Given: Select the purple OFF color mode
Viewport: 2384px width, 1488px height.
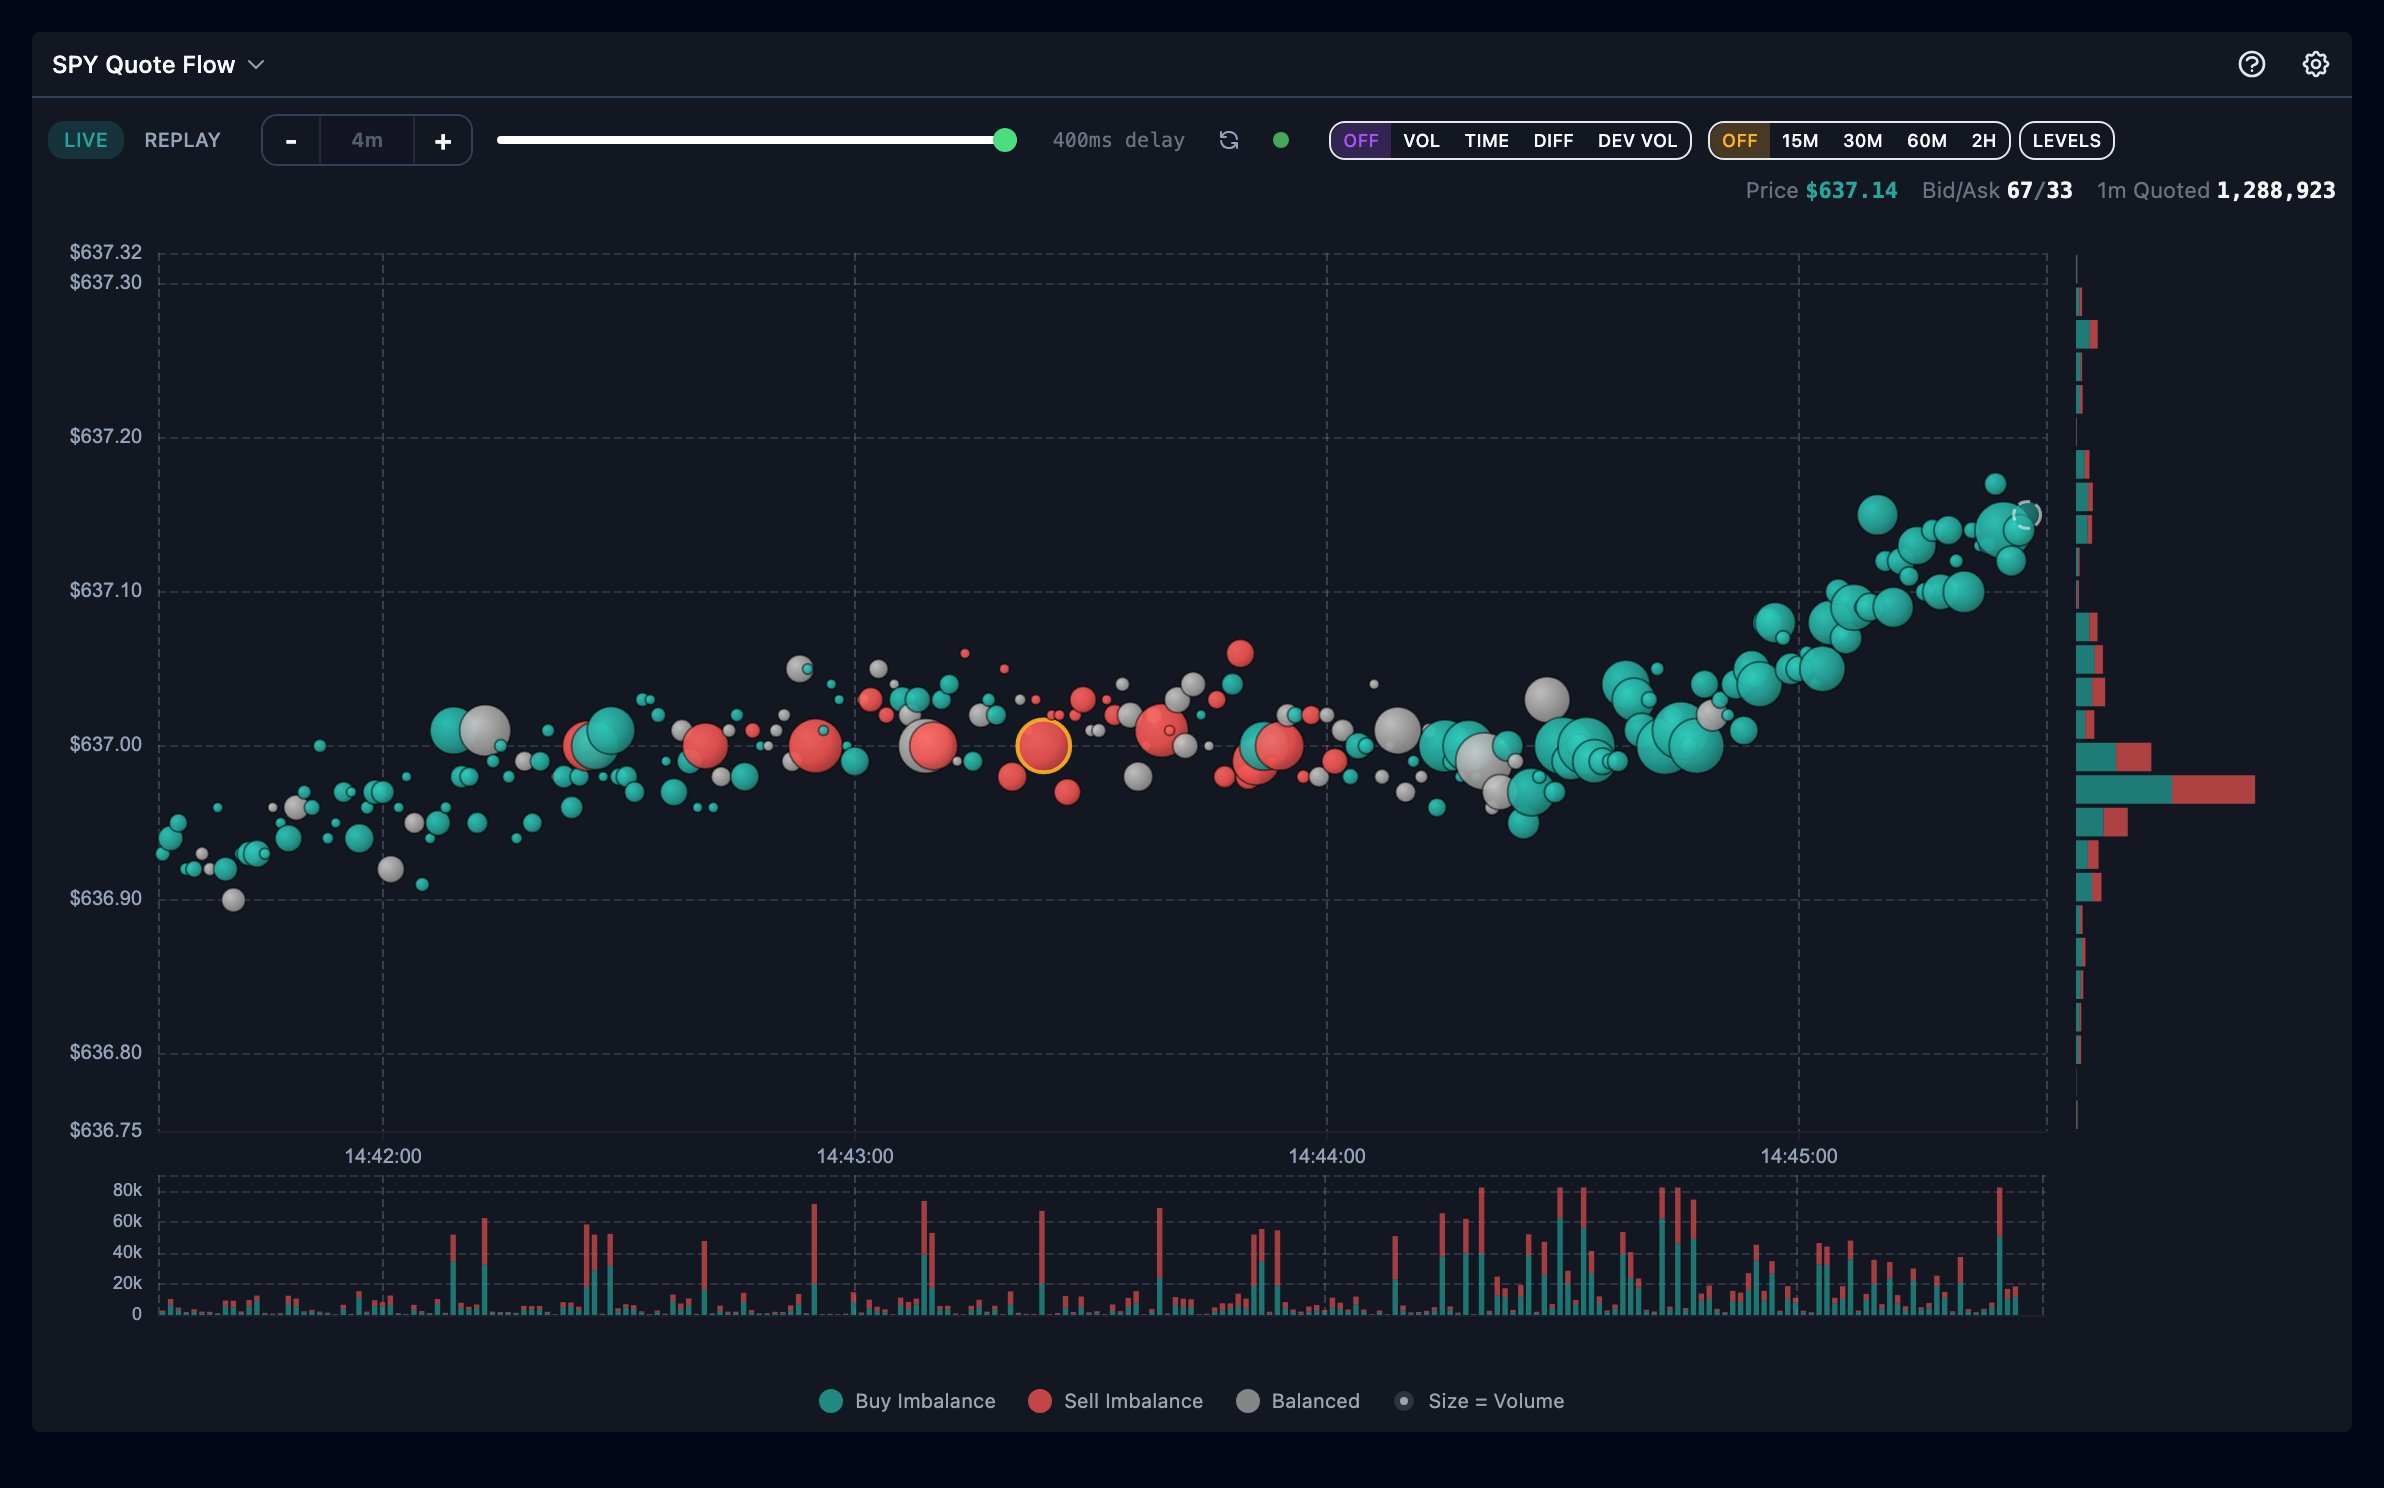Looking at the screenshot, I should (1361, 141).
